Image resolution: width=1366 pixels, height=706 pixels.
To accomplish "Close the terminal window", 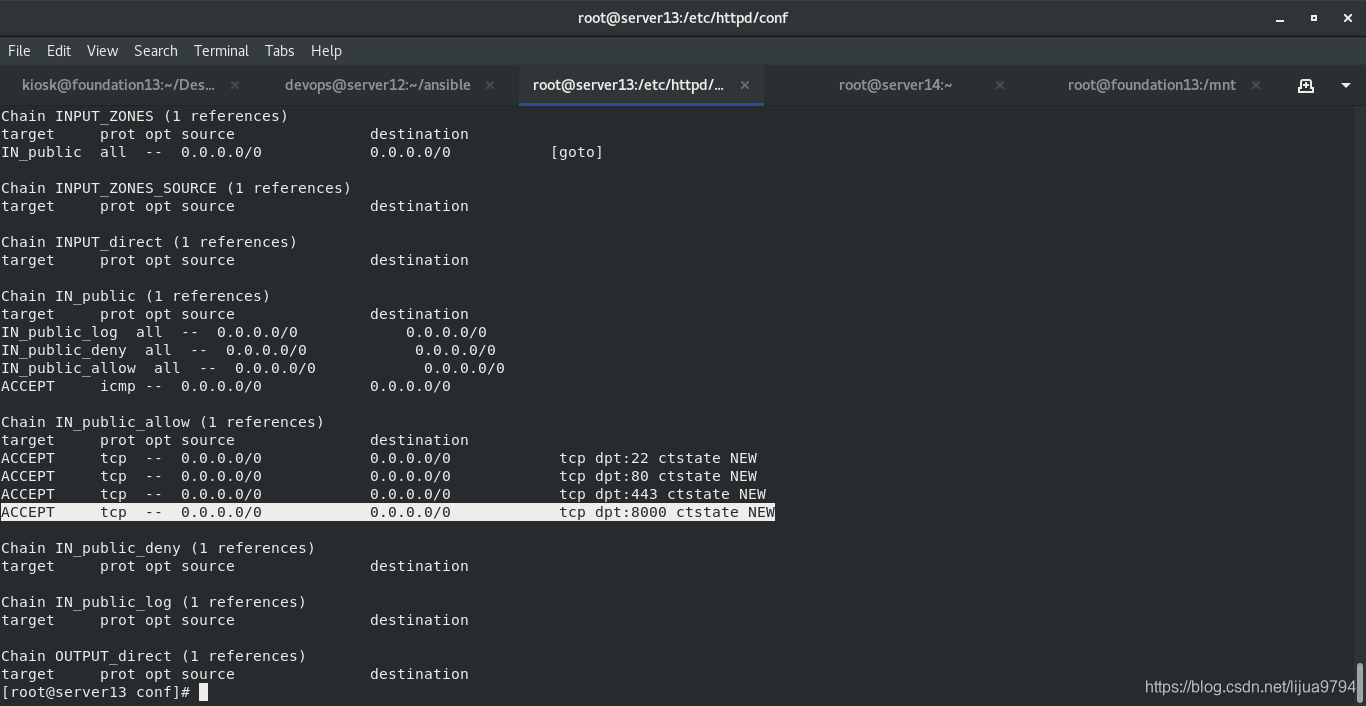I will point(1346,18).
